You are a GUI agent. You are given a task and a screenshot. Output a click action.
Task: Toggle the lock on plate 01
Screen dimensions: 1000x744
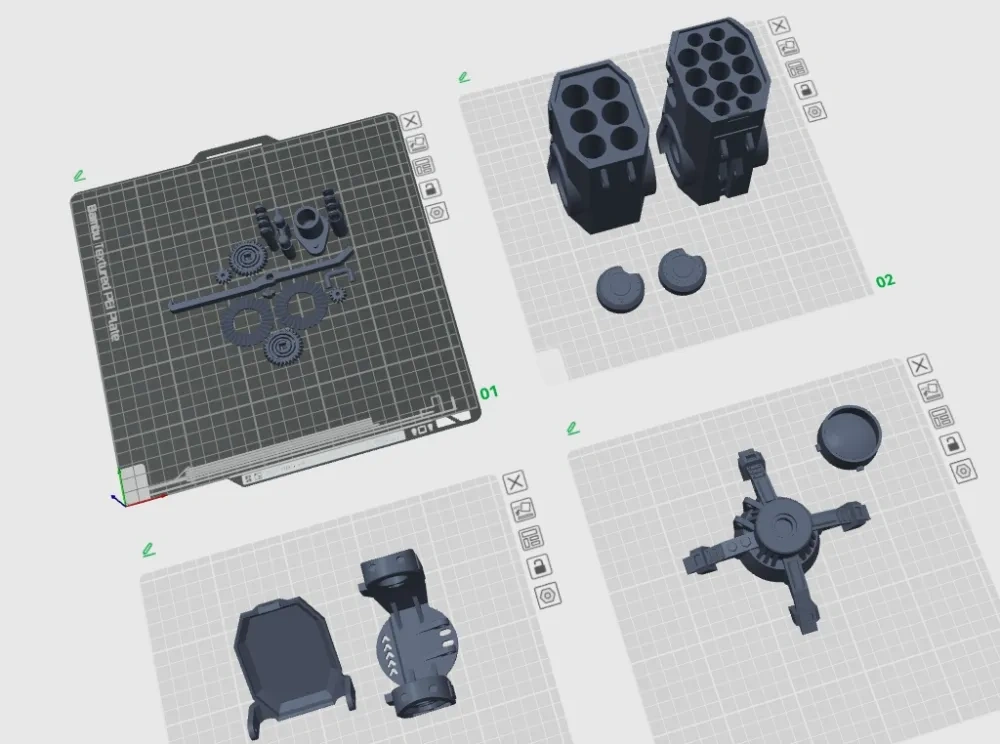pos(430,189)
